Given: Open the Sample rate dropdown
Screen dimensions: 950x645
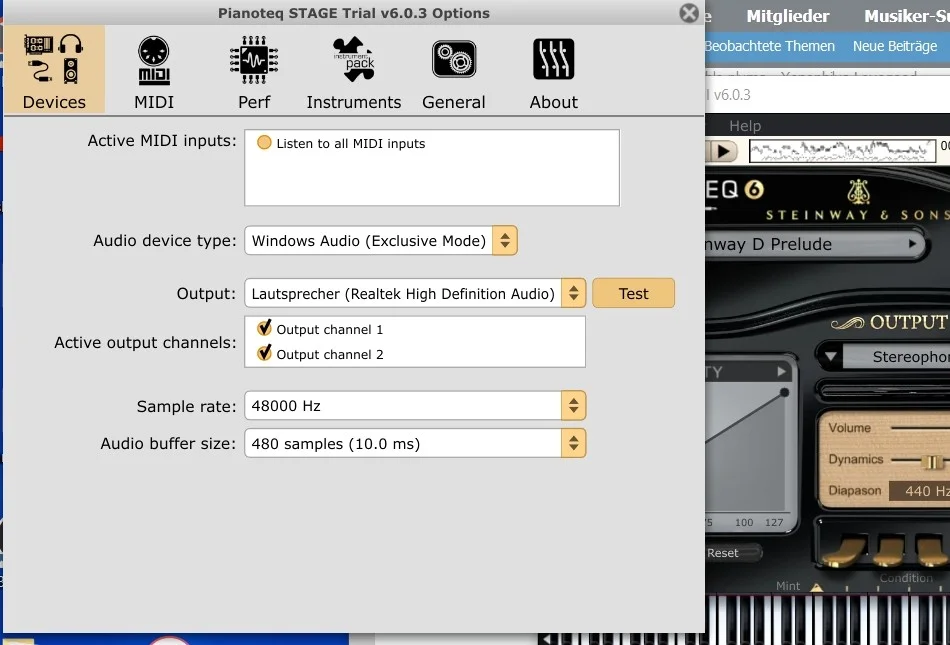Looking at the screenshot, I should tap(574, 406).
